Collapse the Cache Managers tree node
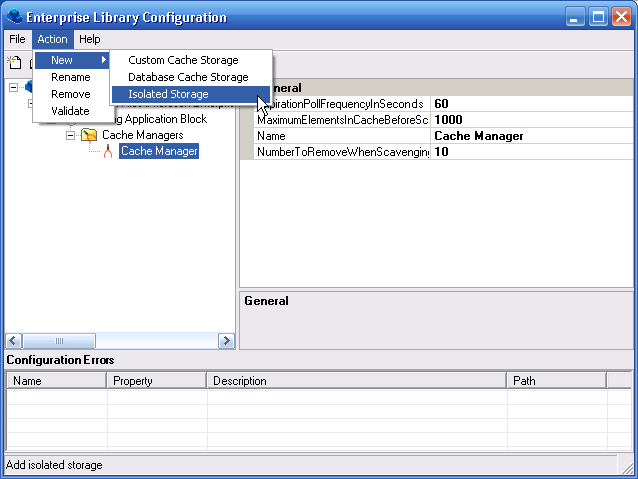This screenshot has width=638, height=479. (71, 135)
